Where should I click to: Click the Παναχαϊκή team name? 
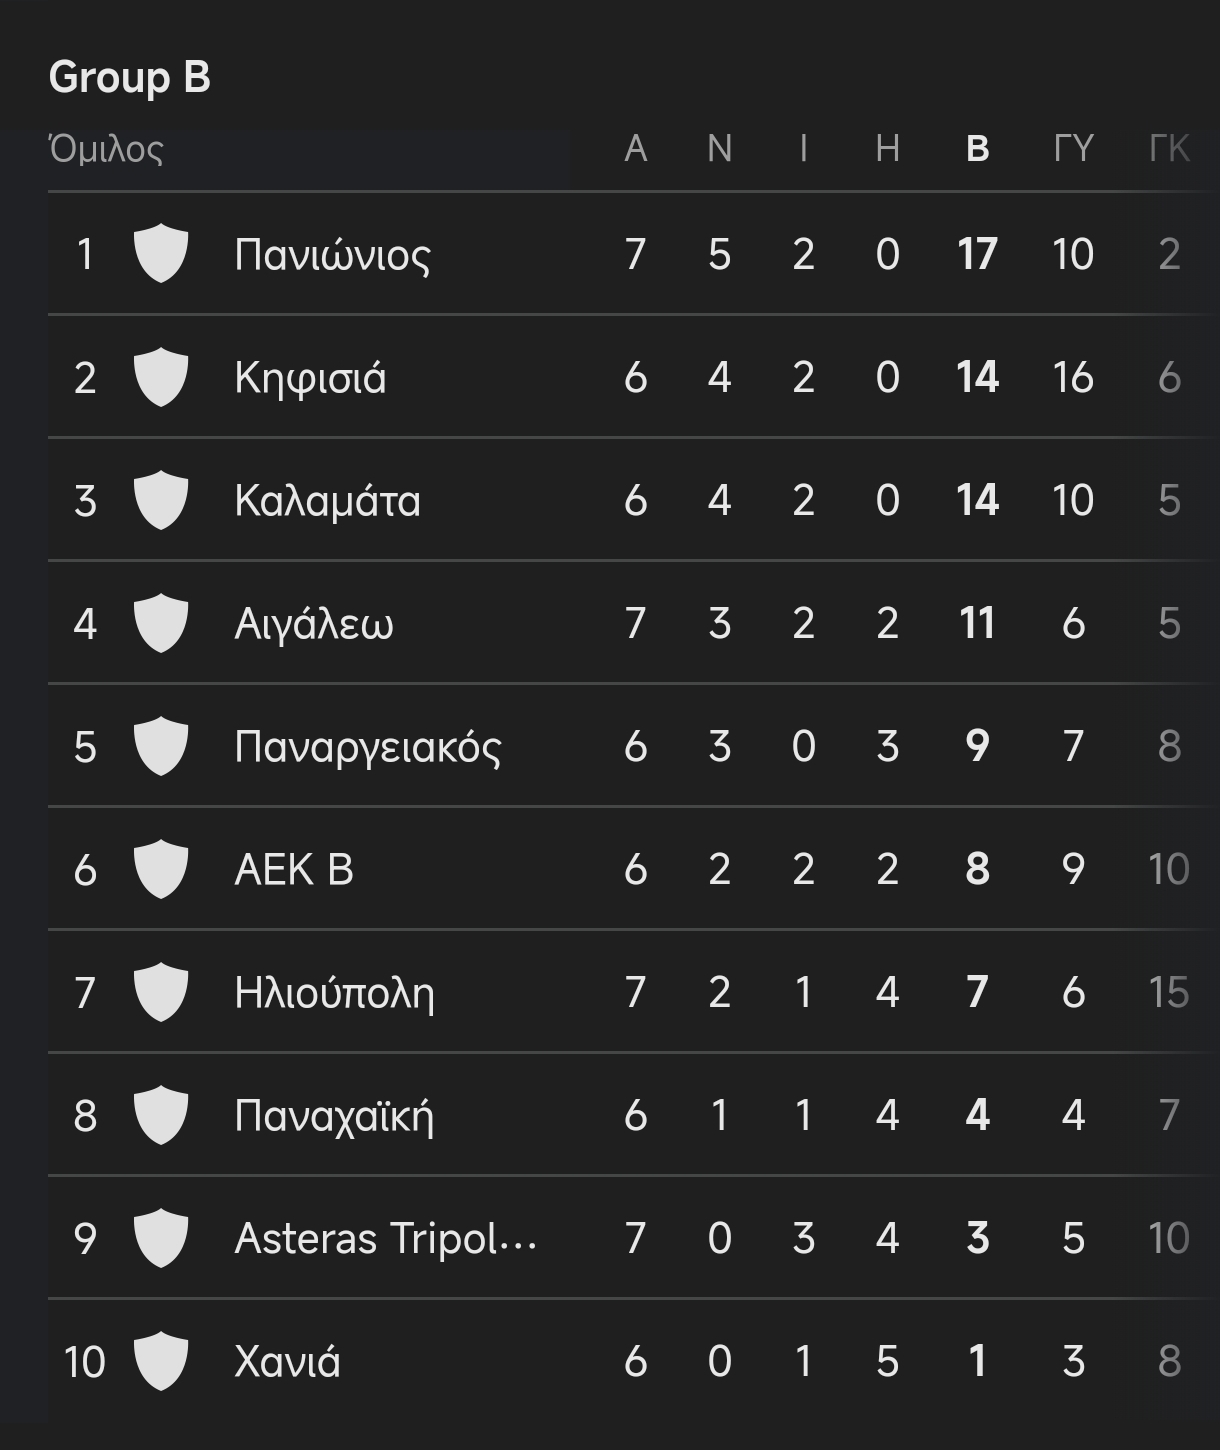pyautogui.click(x=334, y=1116)
